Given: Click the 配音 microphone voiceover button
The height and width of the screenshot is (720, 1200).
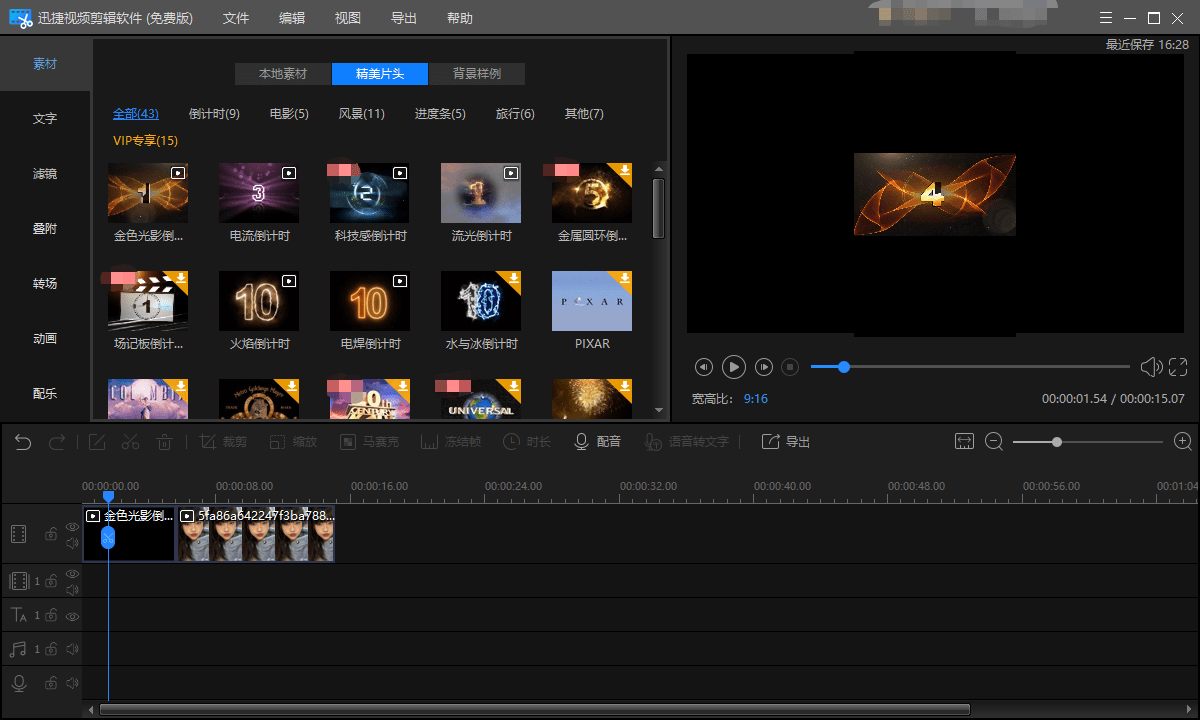Looking at the screenshot, I should coord(597,442).
